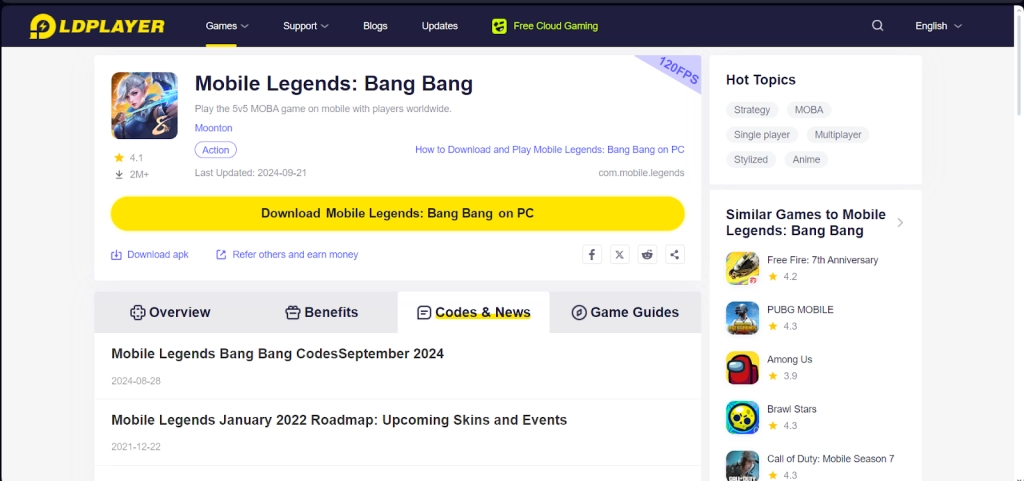Share on X (Twitter) icon

pos(620,255)
